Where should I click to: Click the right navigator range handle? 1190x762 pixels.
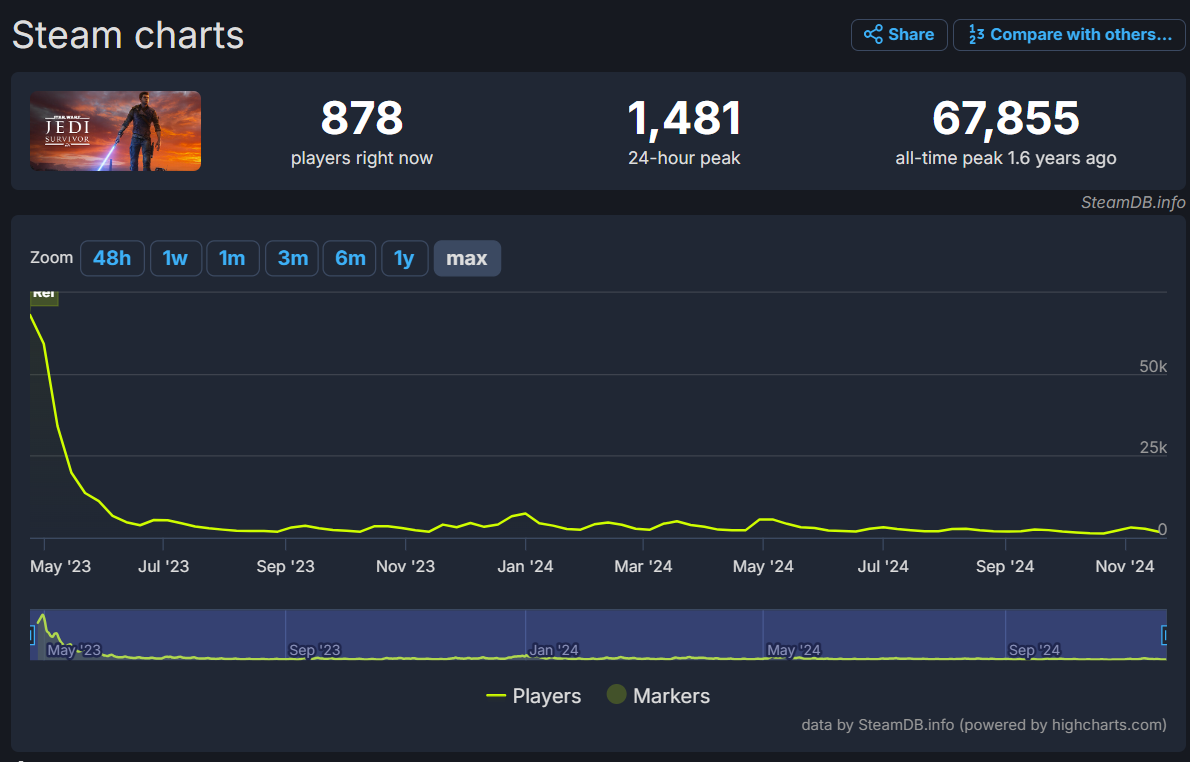(1164, 634)
